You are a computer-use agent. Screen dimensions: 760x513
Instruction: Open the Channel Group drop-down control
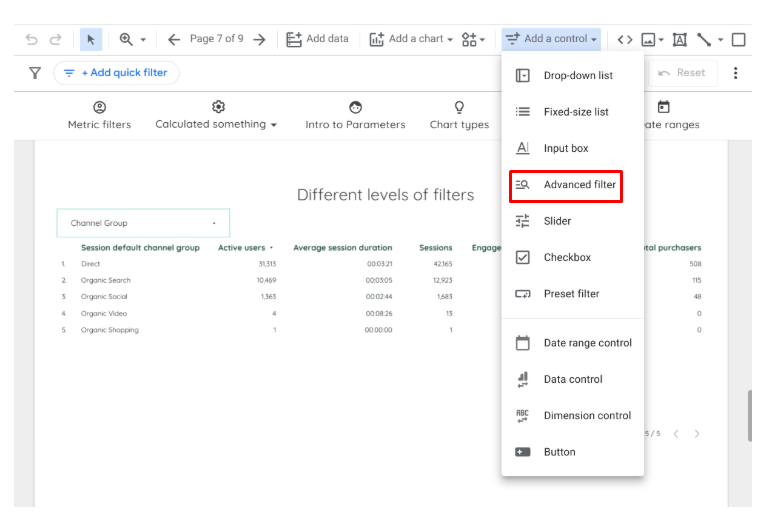[x=143, y=223]
